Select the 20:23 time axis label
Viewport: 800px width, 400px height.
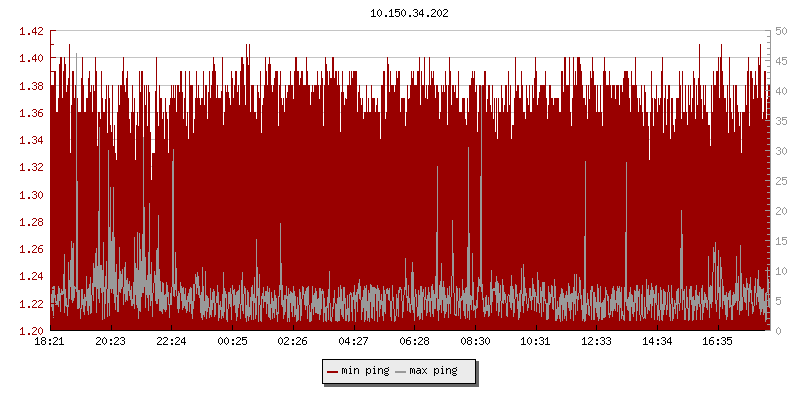[x=111, y=341]
